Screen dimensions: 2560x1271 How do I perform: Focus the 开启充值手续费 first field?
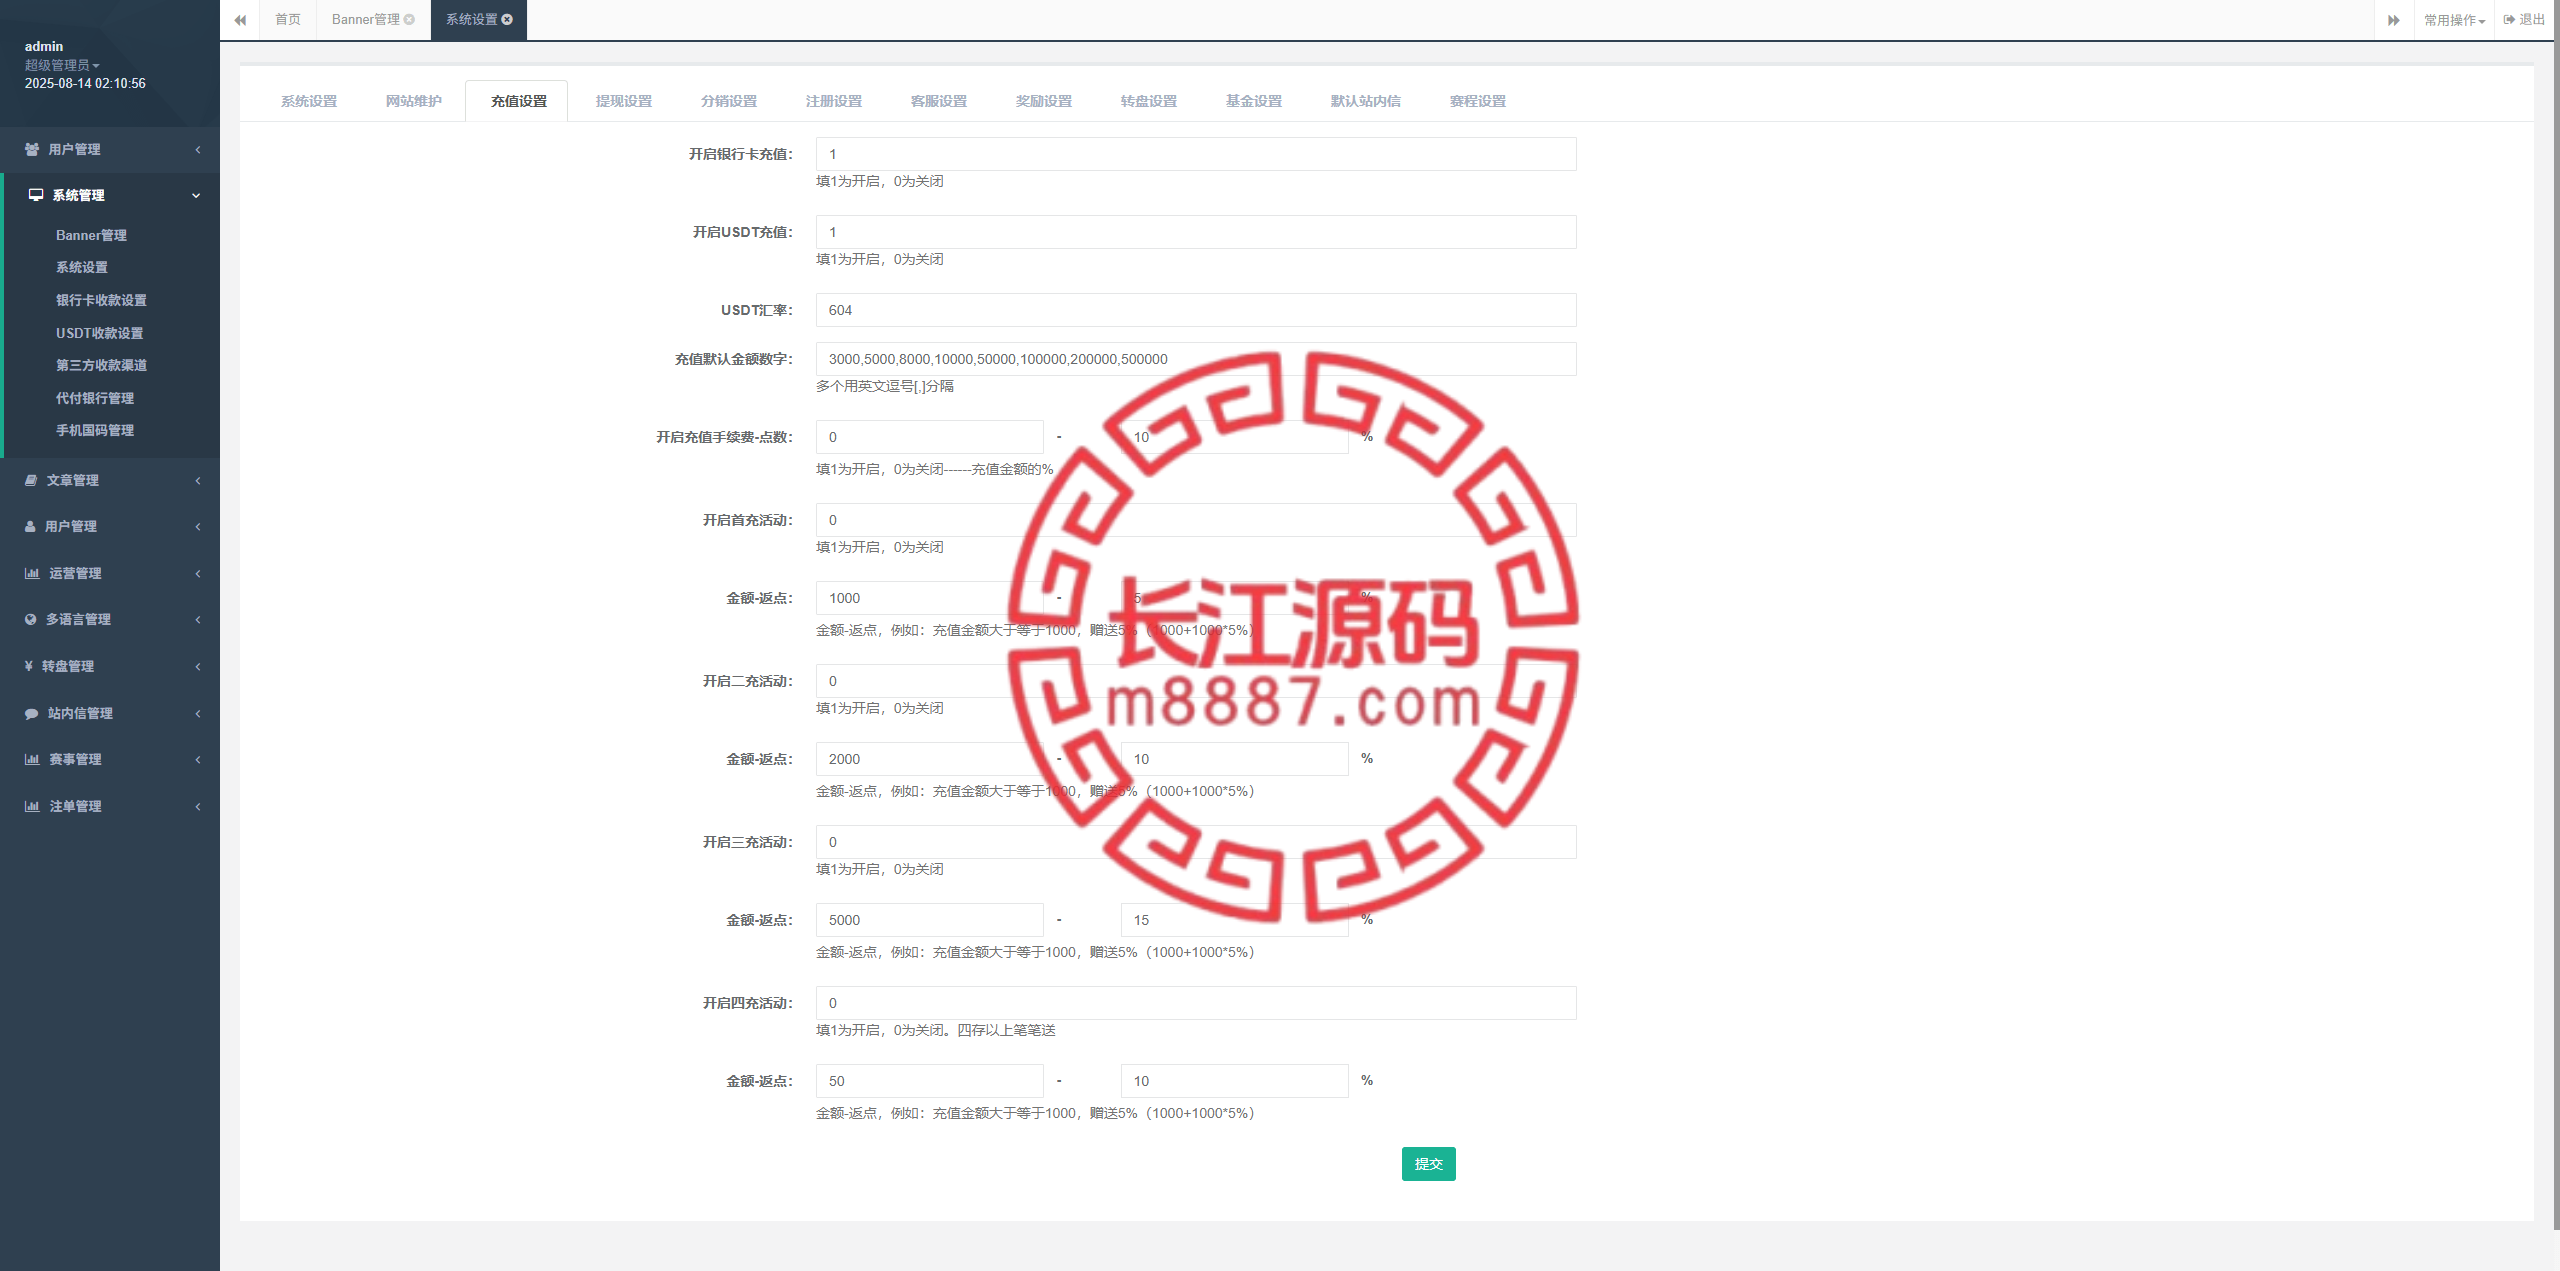point(930,437)
